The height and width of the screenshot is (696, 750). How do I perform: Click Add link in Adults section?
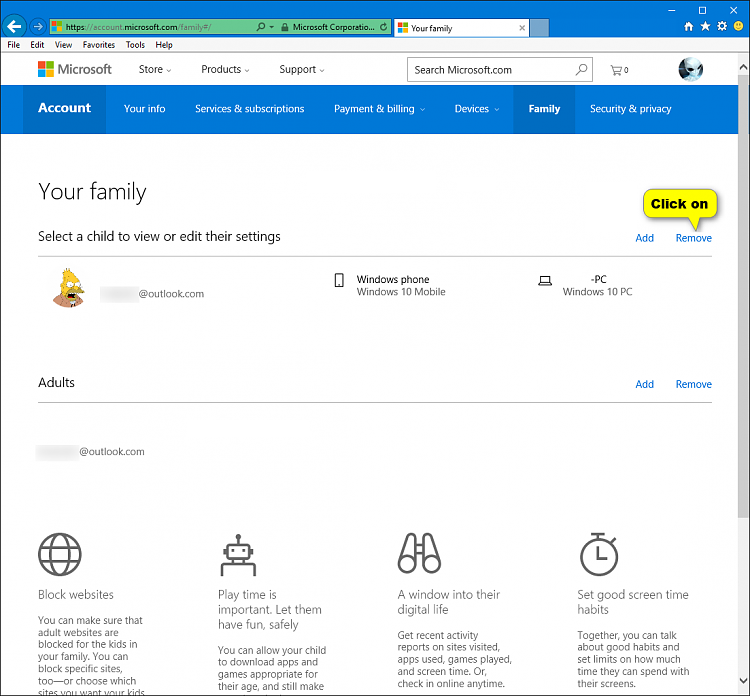644,384
